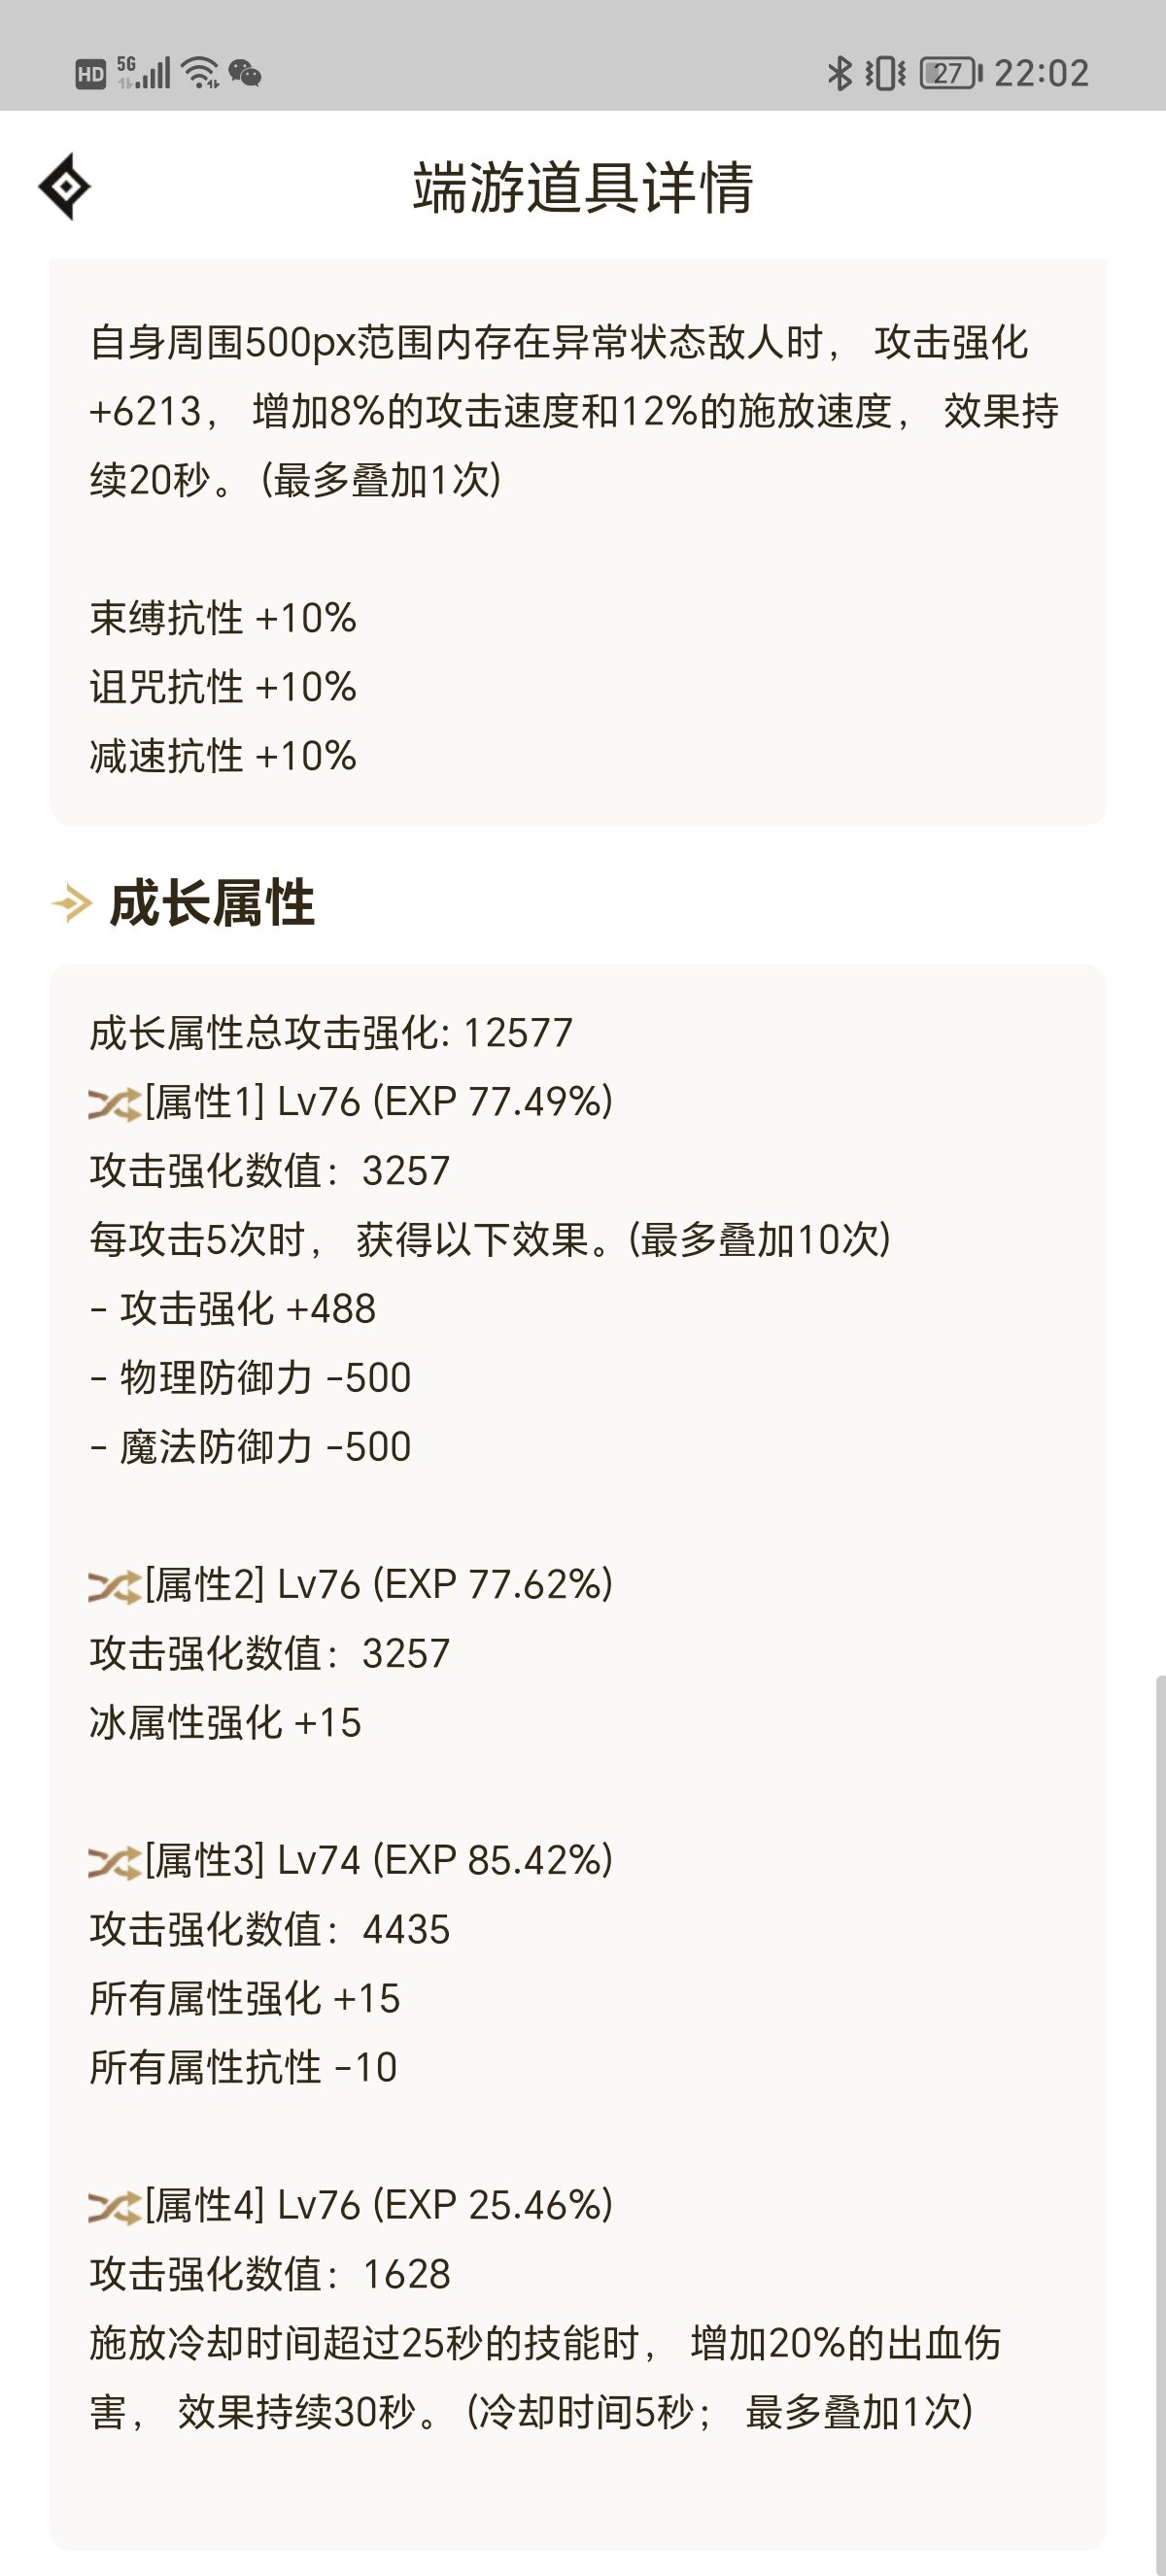Tap the vibrate mode icon in status bar
Viewport: 1166px width, 2576px height.
click(885, 73)
